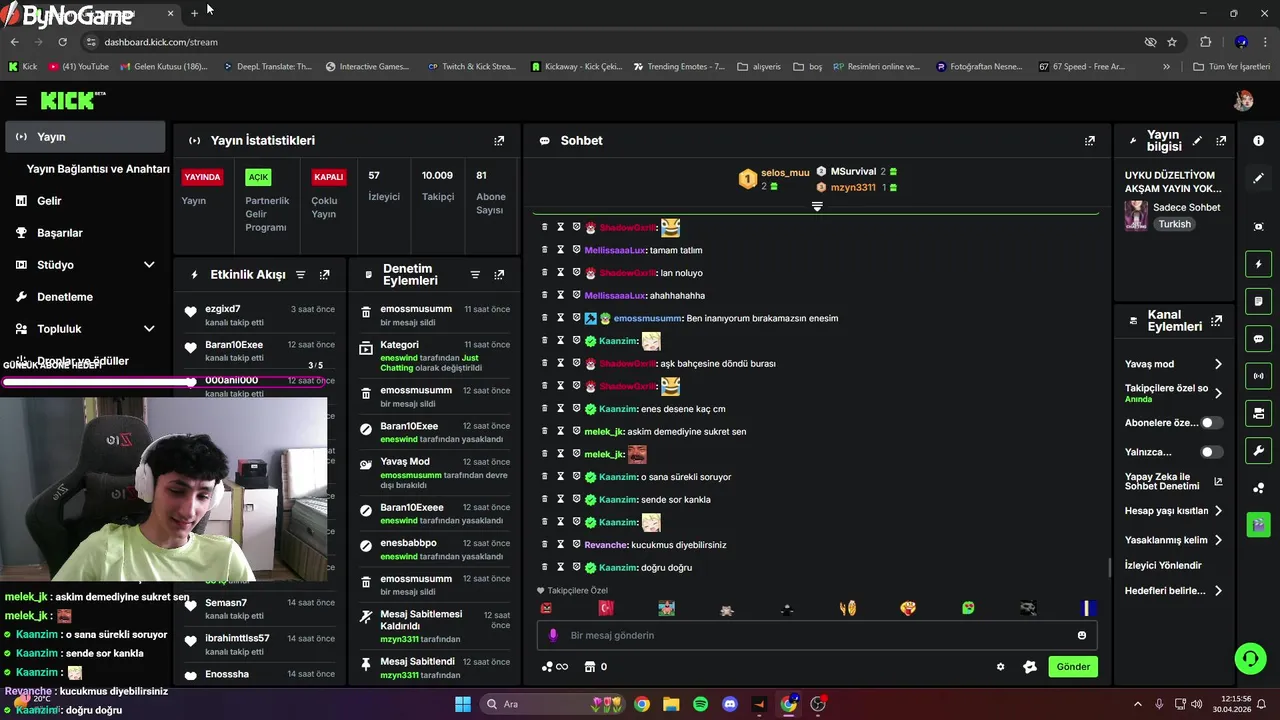Click Revanche message "kucukmus diyebilirsiniz"

[x=679, y=545]
